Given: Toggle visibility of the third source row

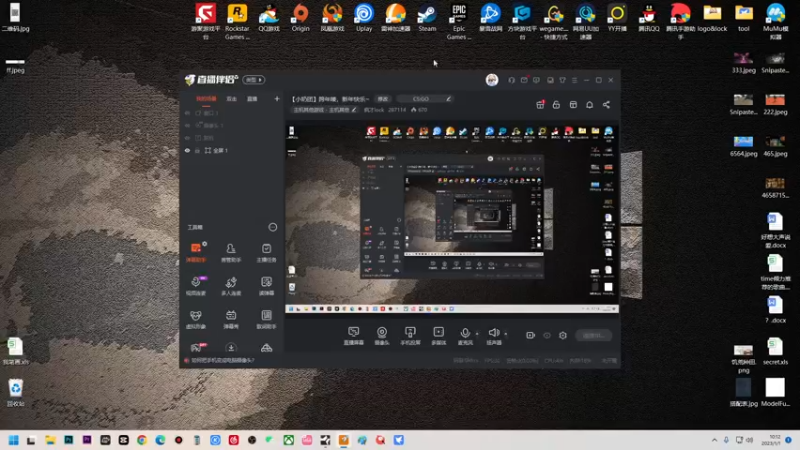Looking at the screenshot, I should (187, 138).
